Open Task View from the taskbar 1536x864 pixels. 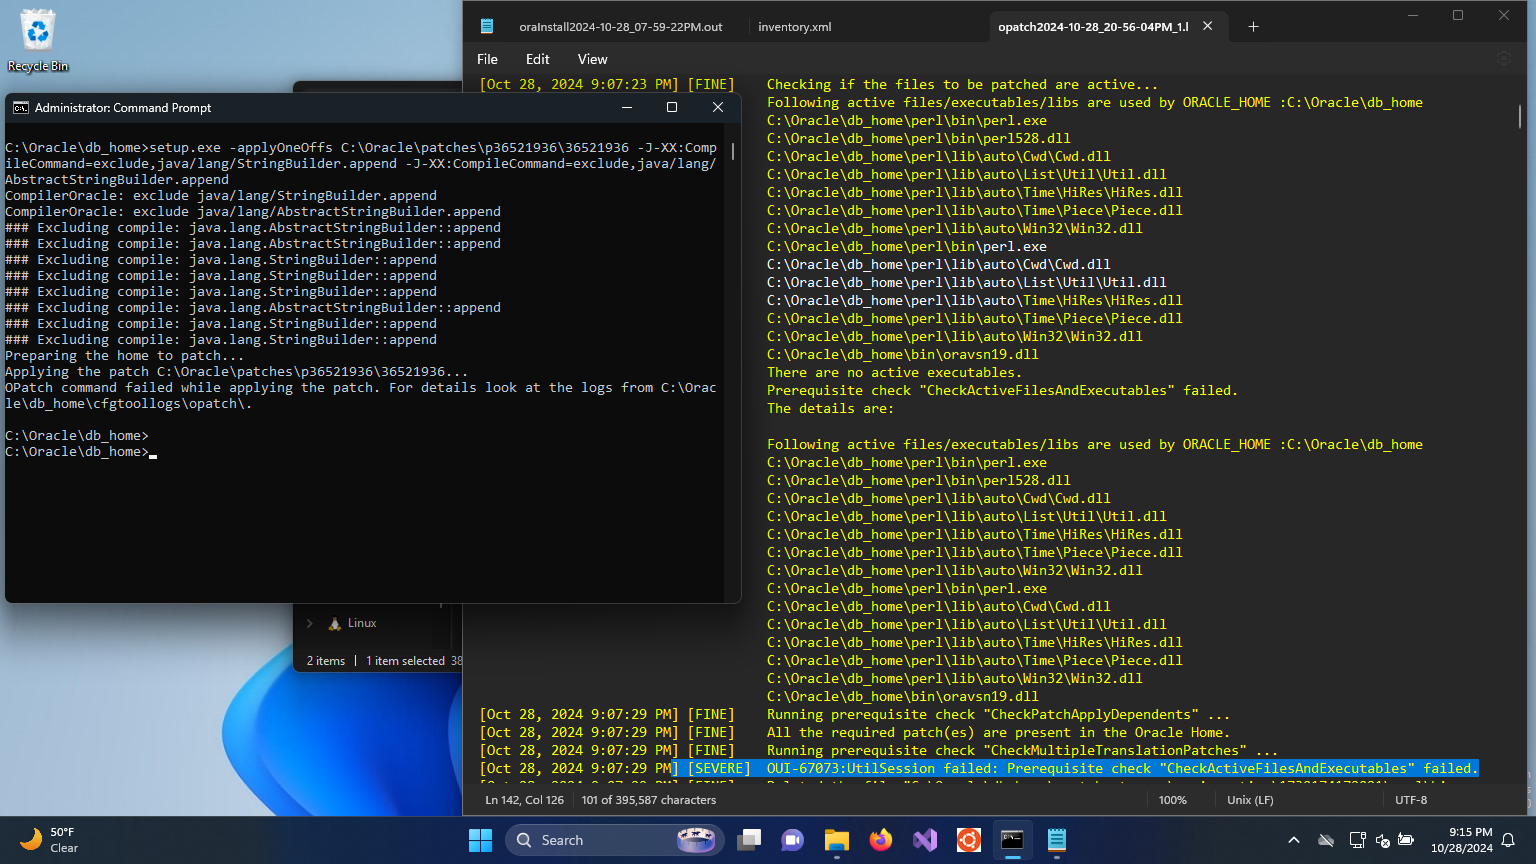[749, 840]
